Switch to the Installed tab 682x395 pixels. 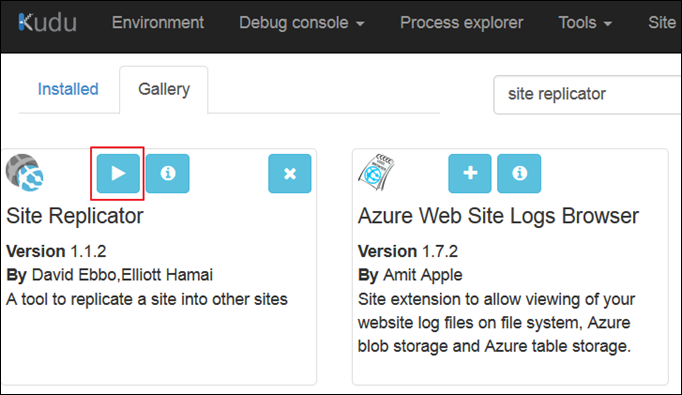[x=68, y=89]
